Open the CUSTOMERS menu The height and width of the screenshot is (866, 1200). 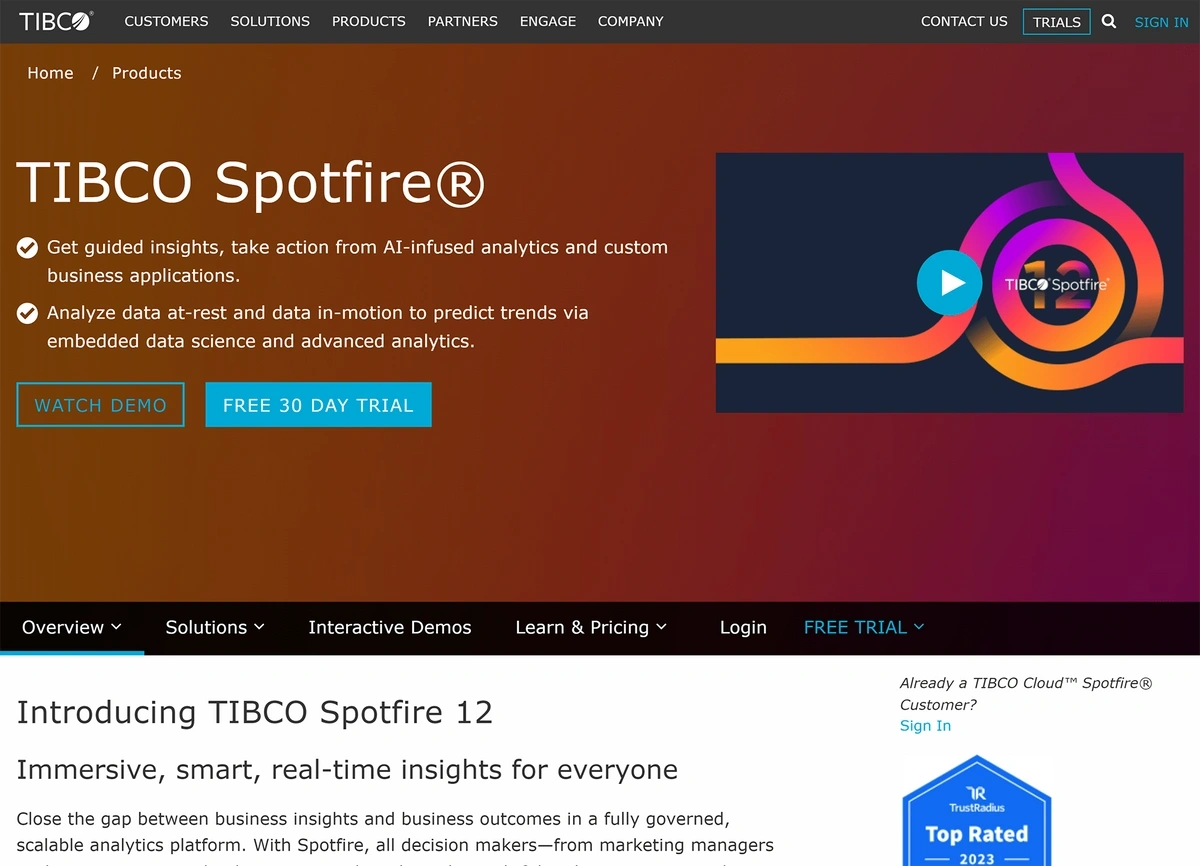pyautogui.click(x=166, y=21)
